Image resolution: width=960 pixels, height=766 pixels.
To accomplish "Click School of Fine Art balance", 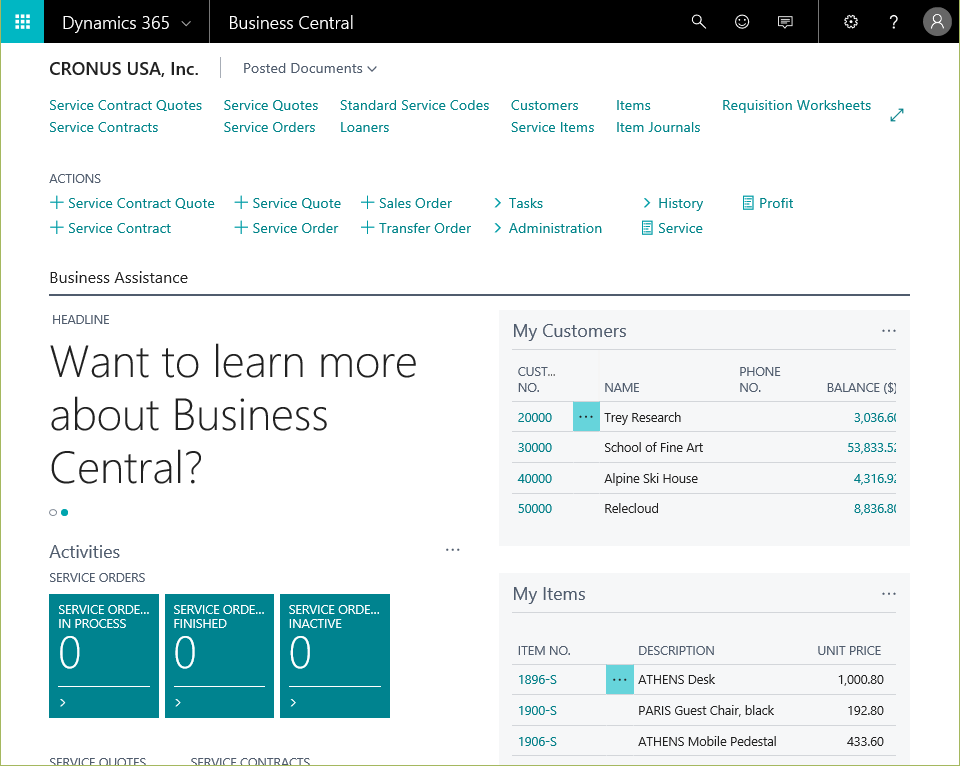I will pos(871,448).
